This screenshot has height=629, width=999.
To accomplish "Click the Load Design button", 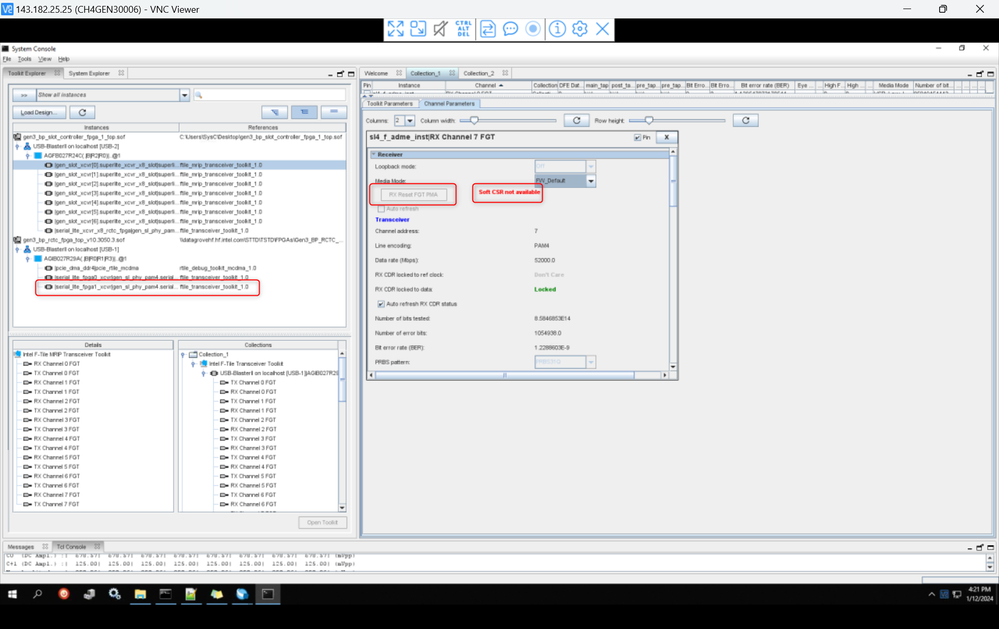I will (x=39, y=113).
